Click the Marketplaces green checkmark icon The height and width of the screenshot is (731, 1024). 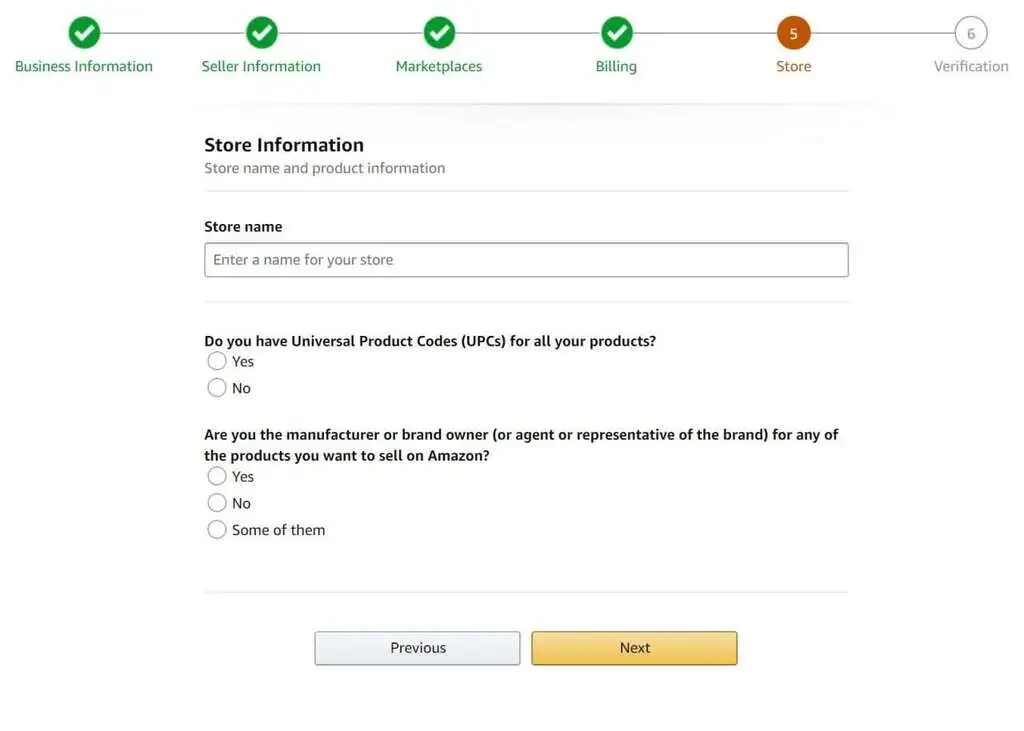point(438,32)
